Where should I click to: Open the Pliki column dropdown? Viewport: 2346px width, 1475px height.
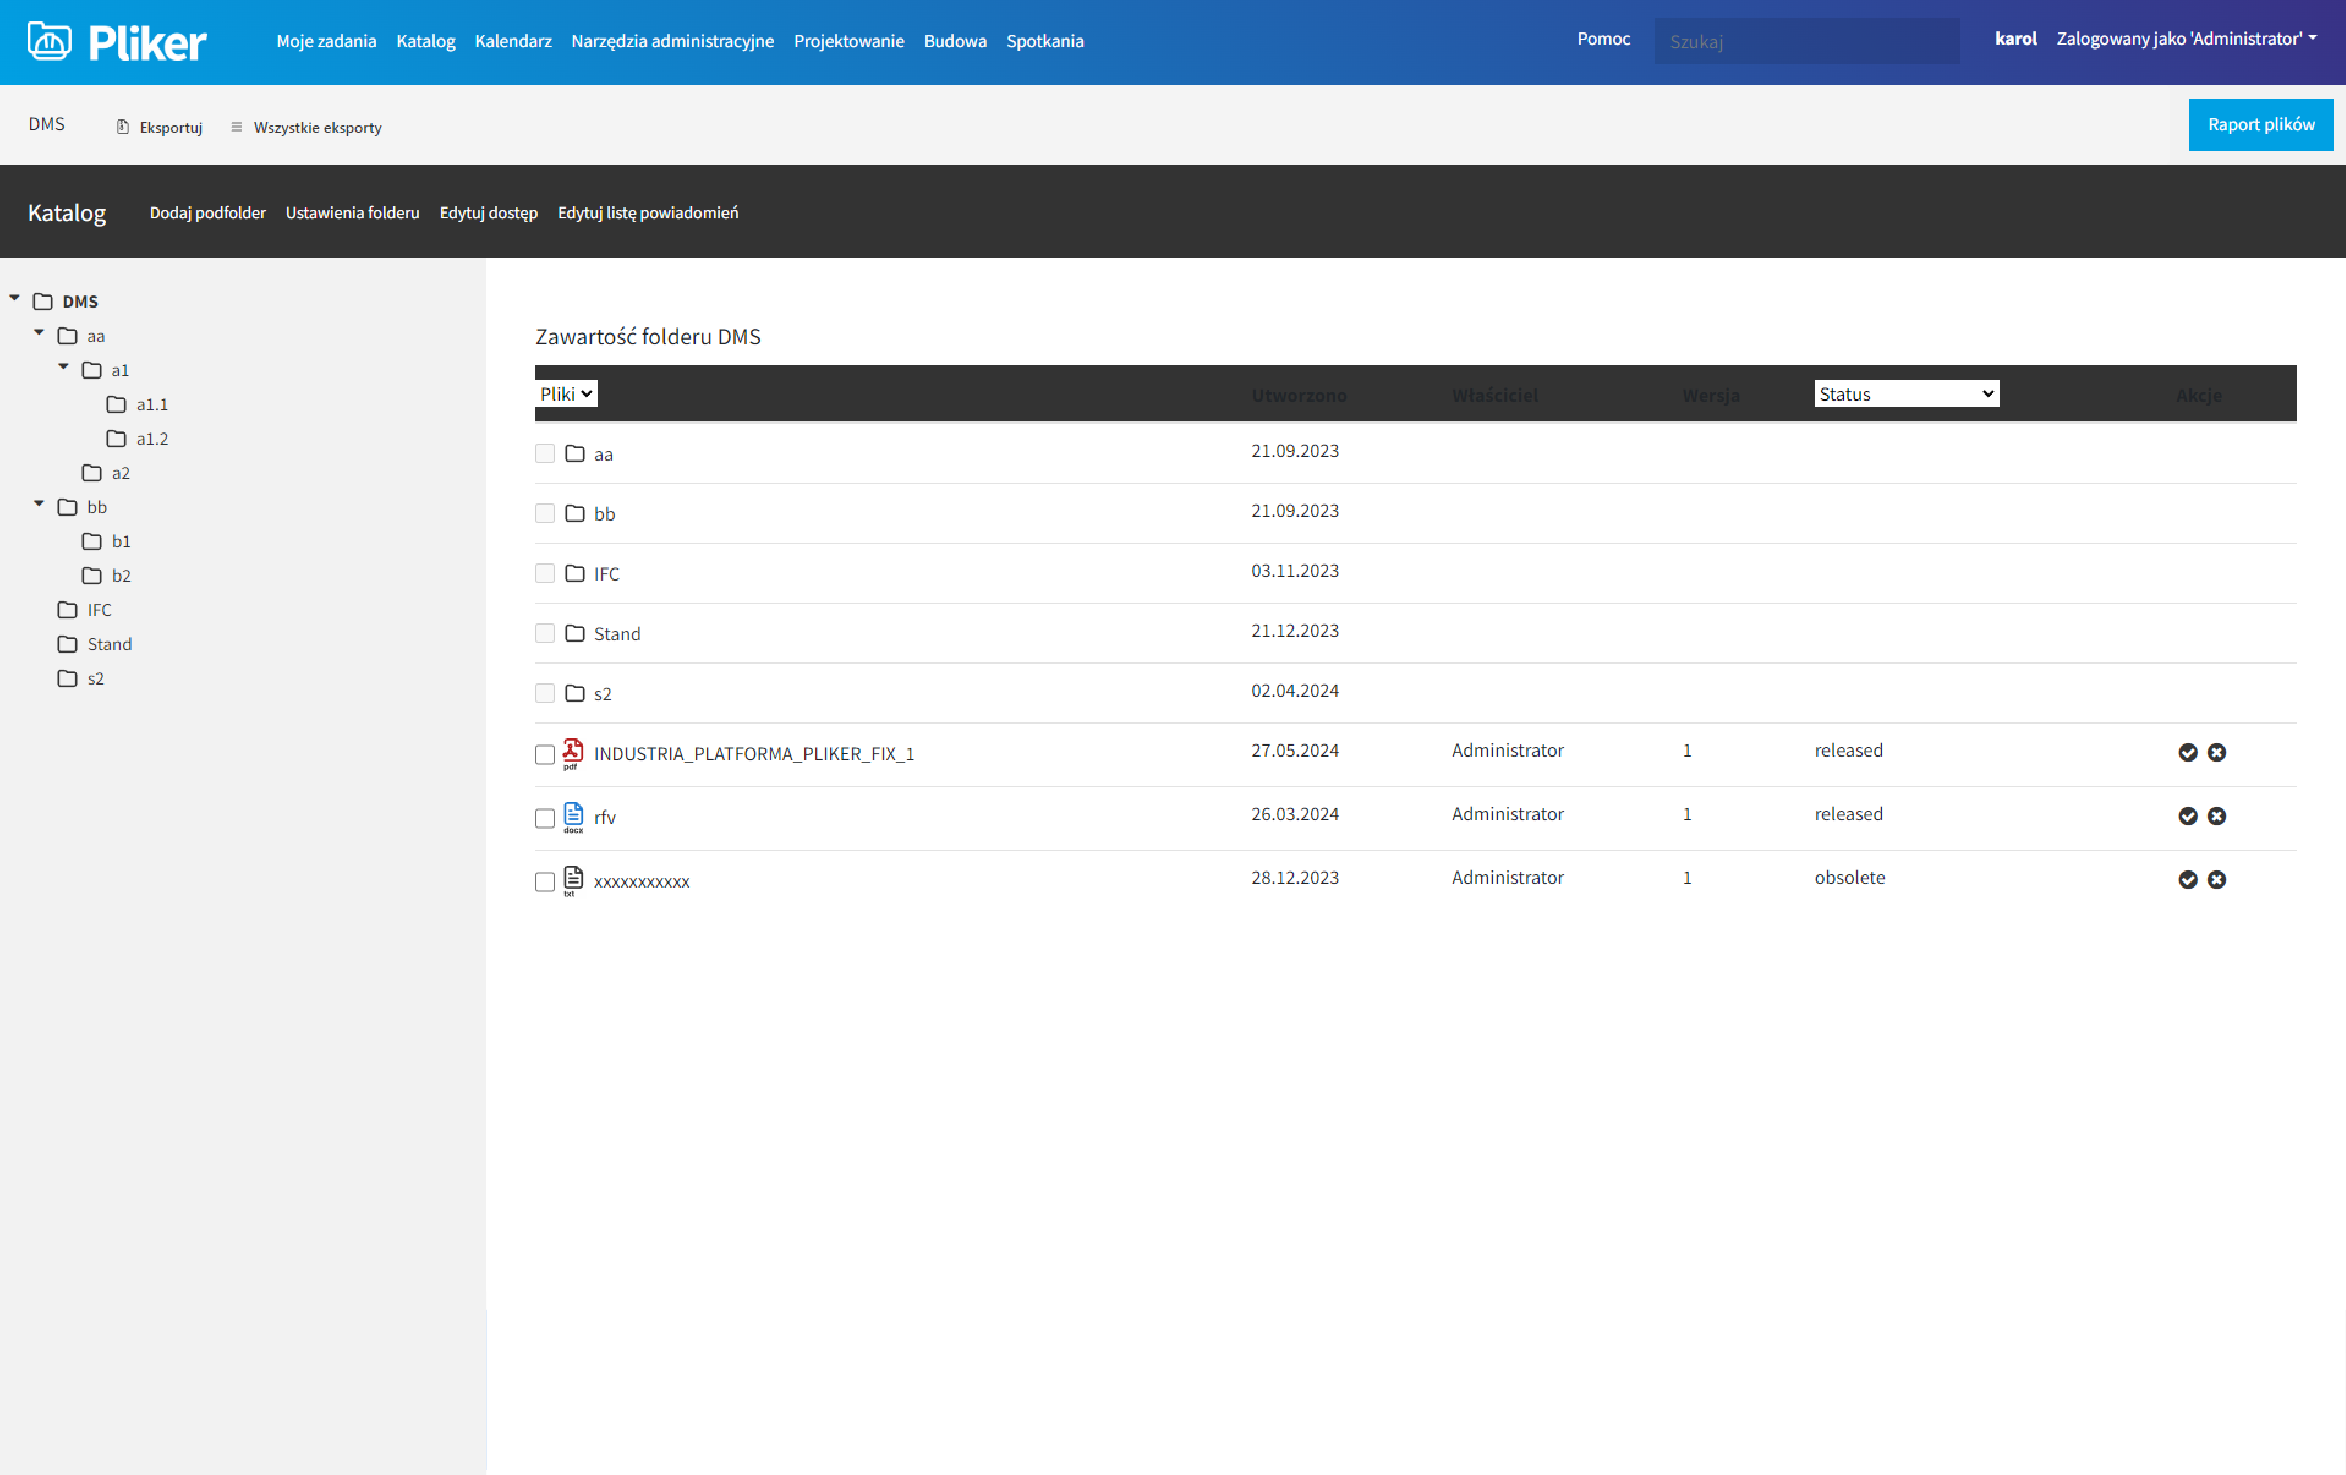tap(566, 394)
